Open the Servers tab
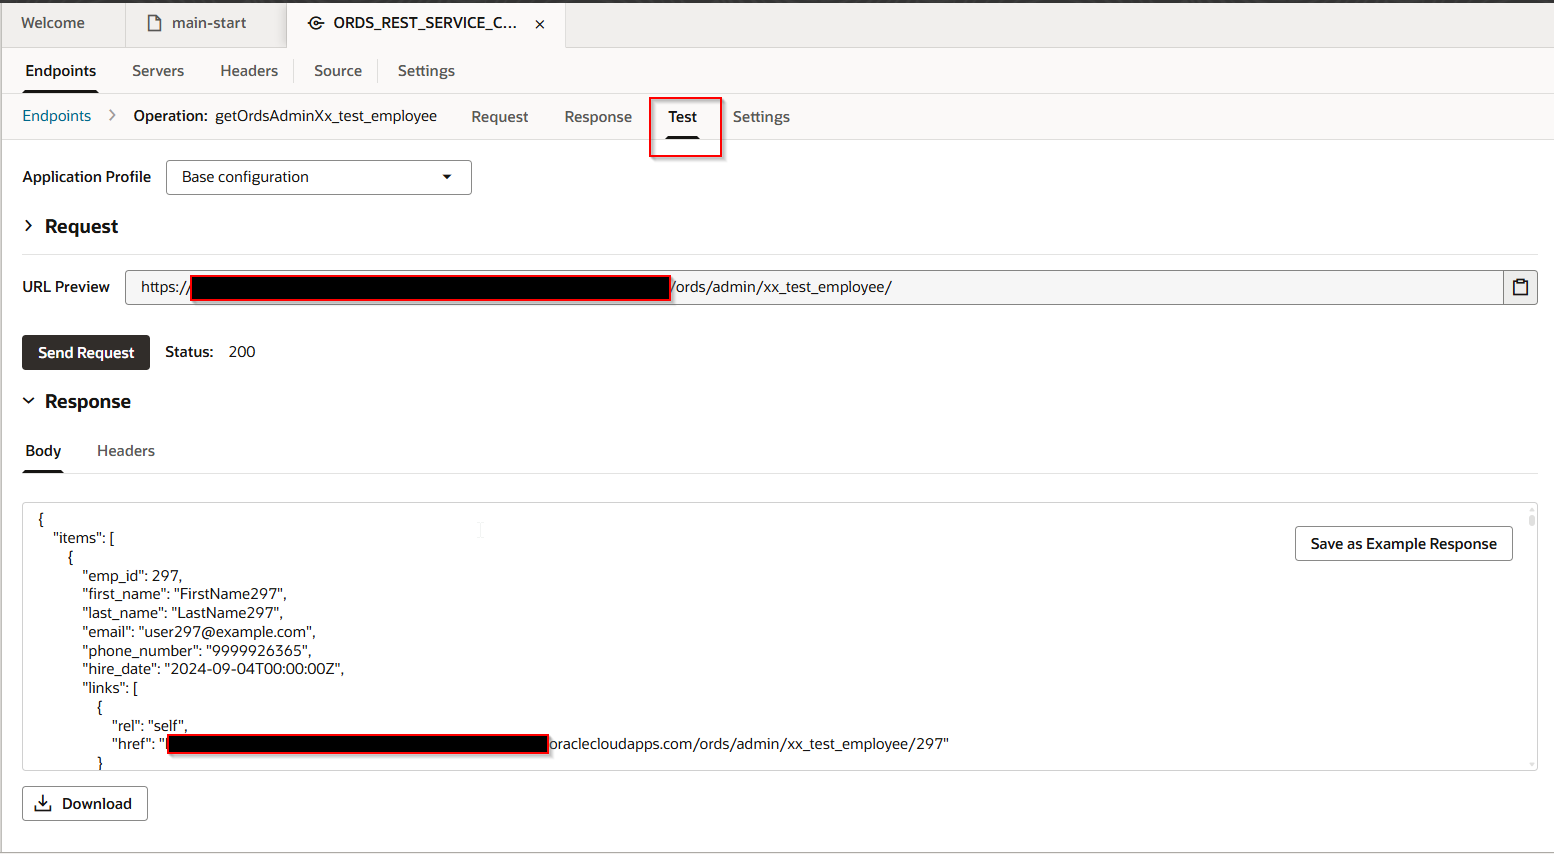Screen dimensions: 1554x854 coord(158,71)
